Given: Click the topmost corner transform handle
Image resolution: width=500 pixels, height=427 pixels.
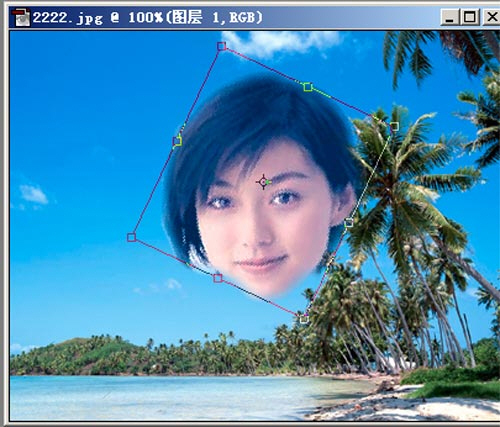Looking at the screenshot, I should pyautogui.click(x=221, y=46).
